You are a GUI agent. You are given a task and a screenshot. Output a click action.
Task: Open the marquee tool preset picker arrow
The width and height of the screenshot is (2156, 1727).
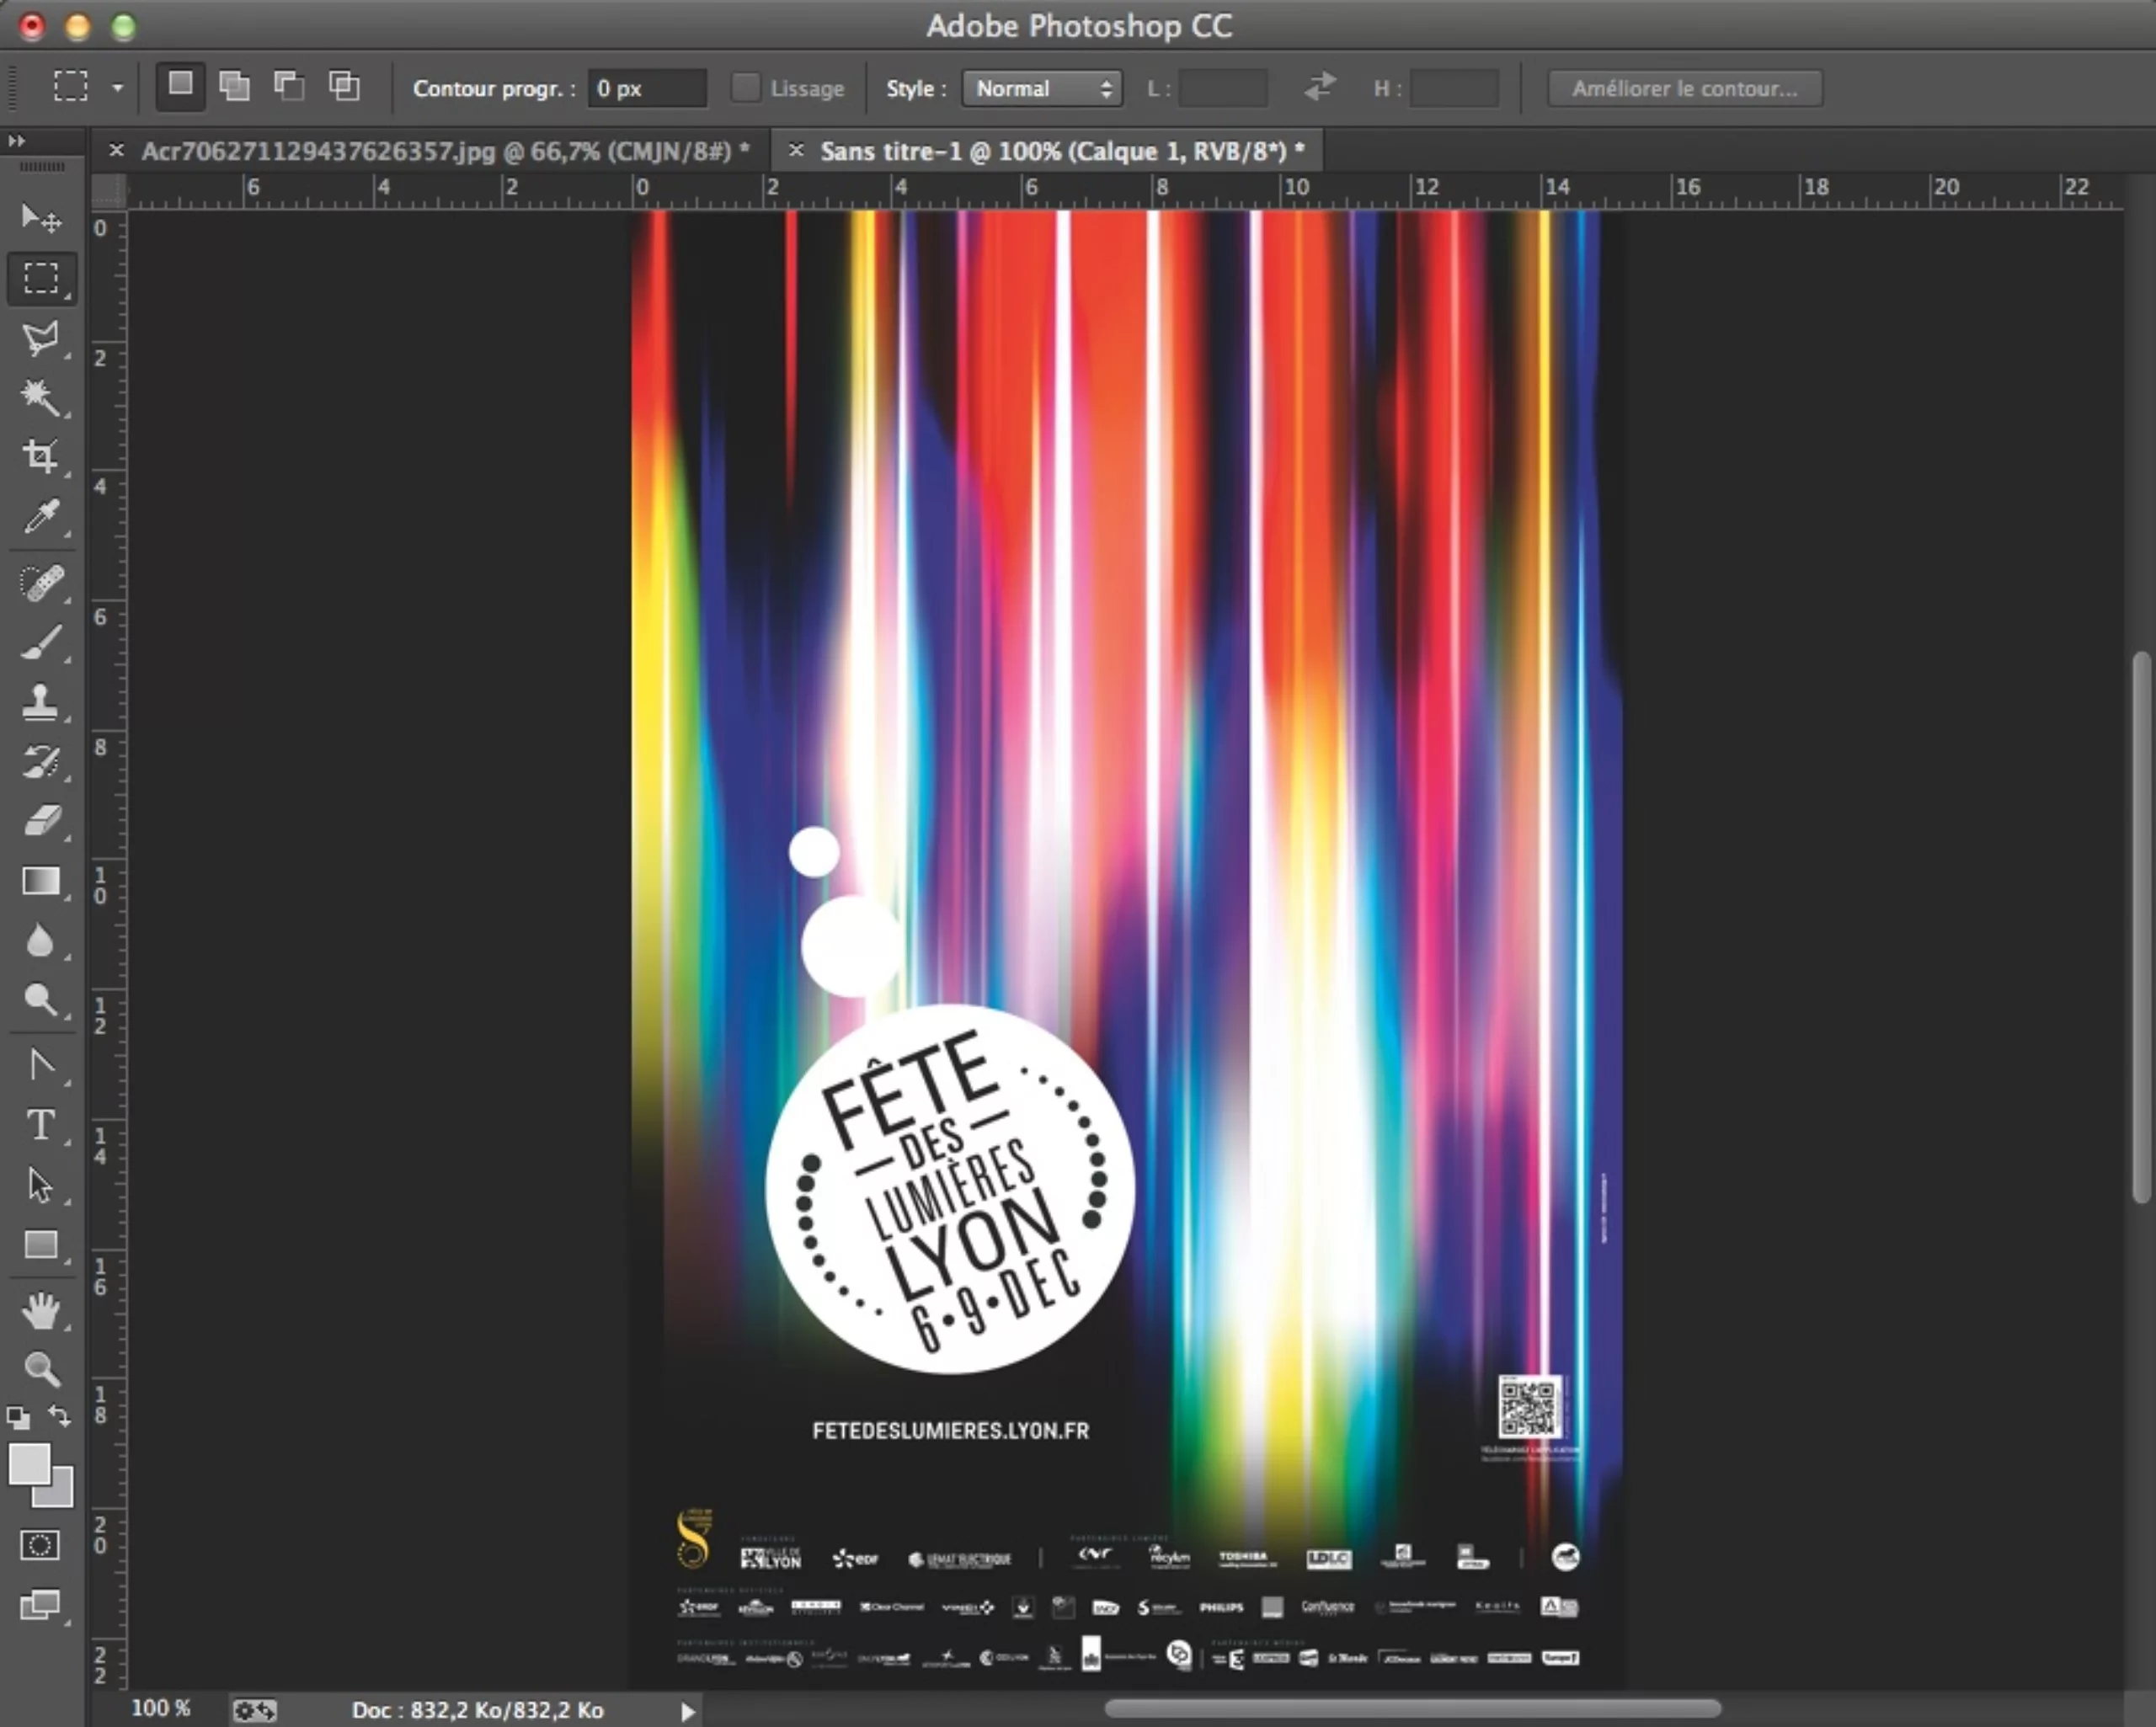[117, 88]
